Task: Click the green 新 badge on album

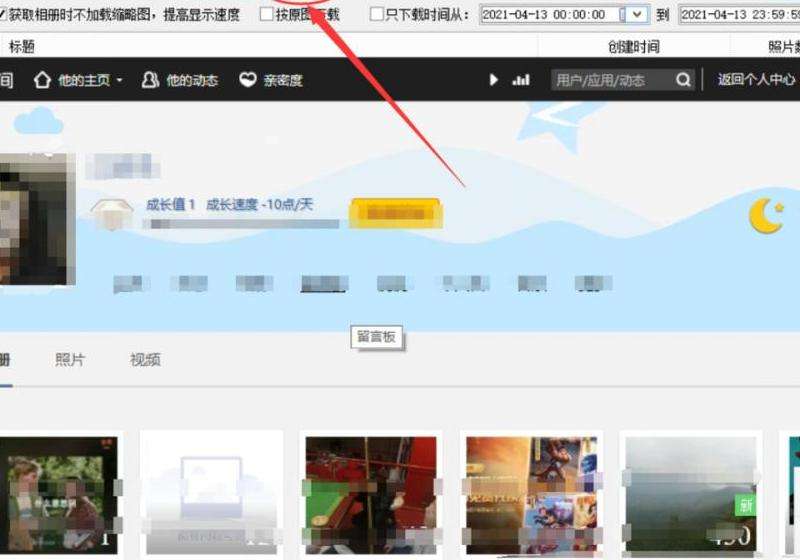Action: (x=745, y=505)
